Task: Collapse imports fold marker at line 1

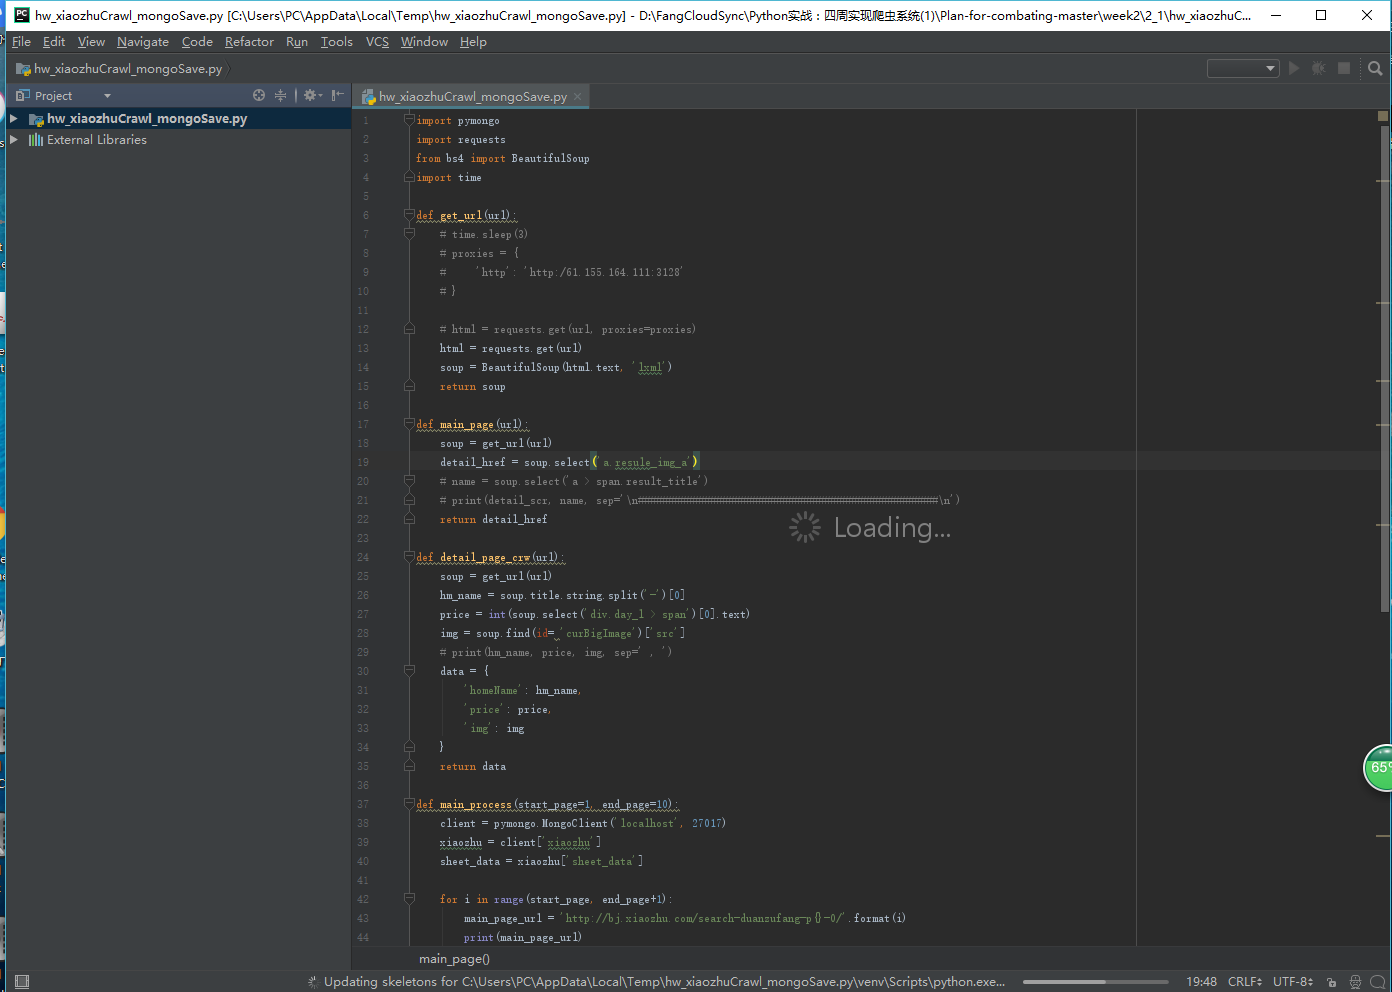Action: (409, 120)
